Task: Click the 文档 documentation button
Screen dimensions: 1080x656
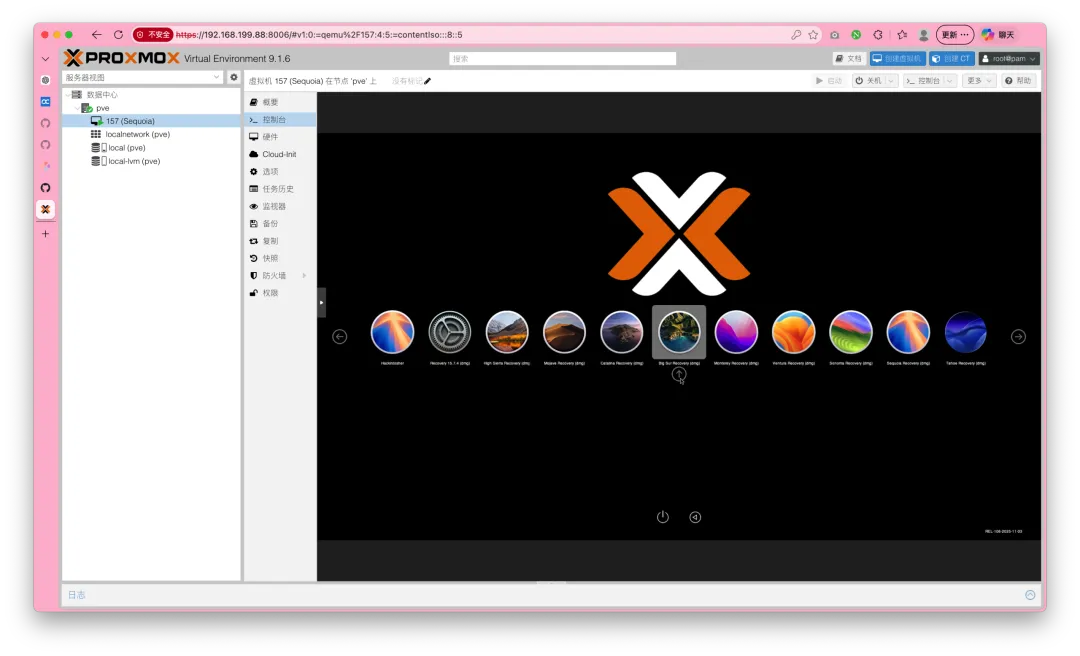Action: [x=849, y=59]
